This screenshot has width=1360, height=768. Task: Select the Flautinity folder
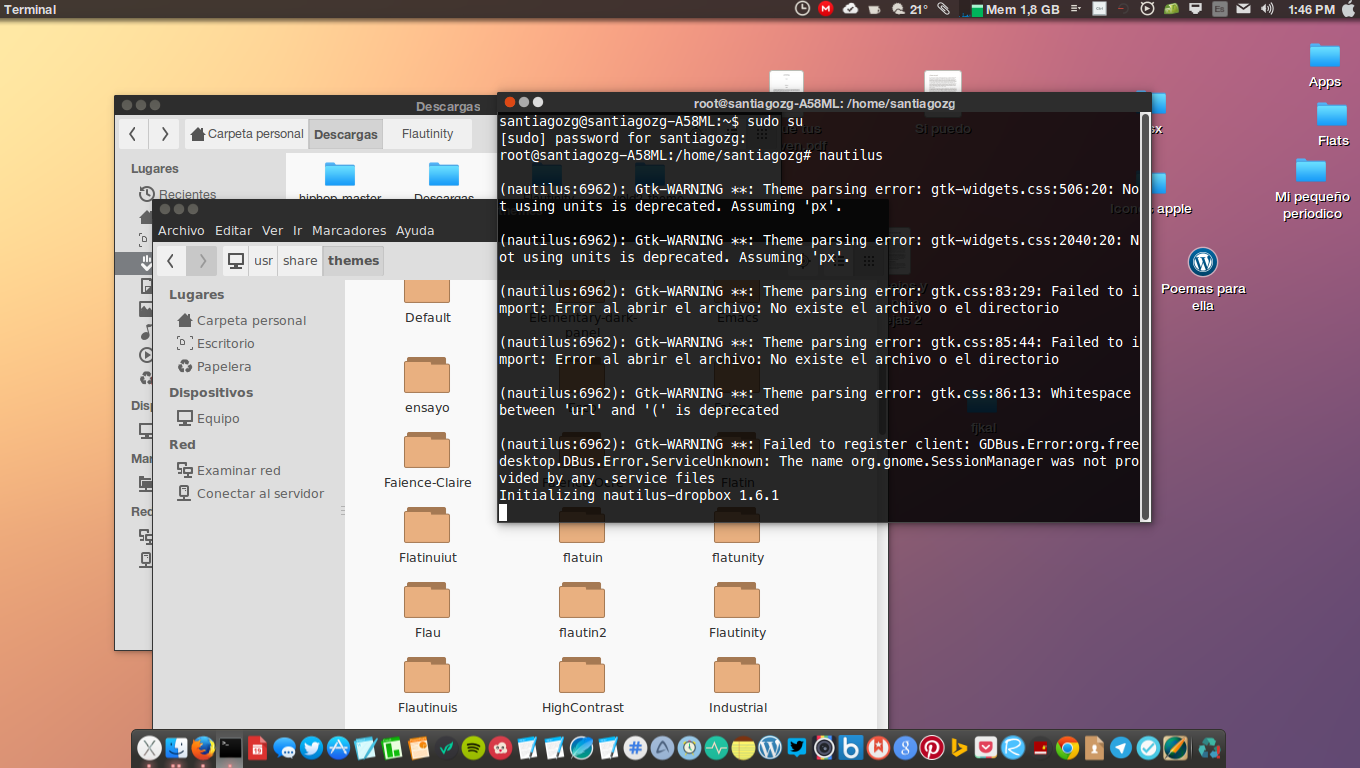(737, 610)
